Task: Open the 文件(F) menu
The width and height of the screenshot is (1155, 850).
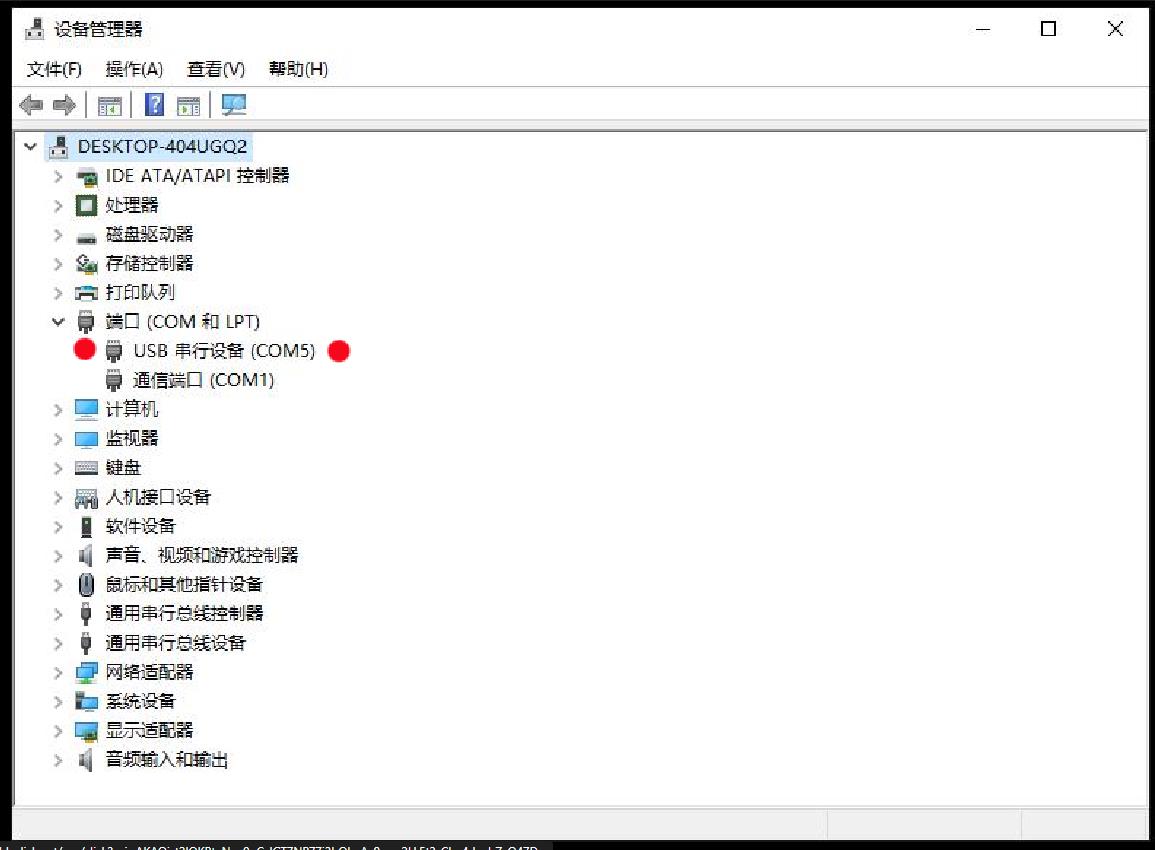Action: [x=54, y=69]
